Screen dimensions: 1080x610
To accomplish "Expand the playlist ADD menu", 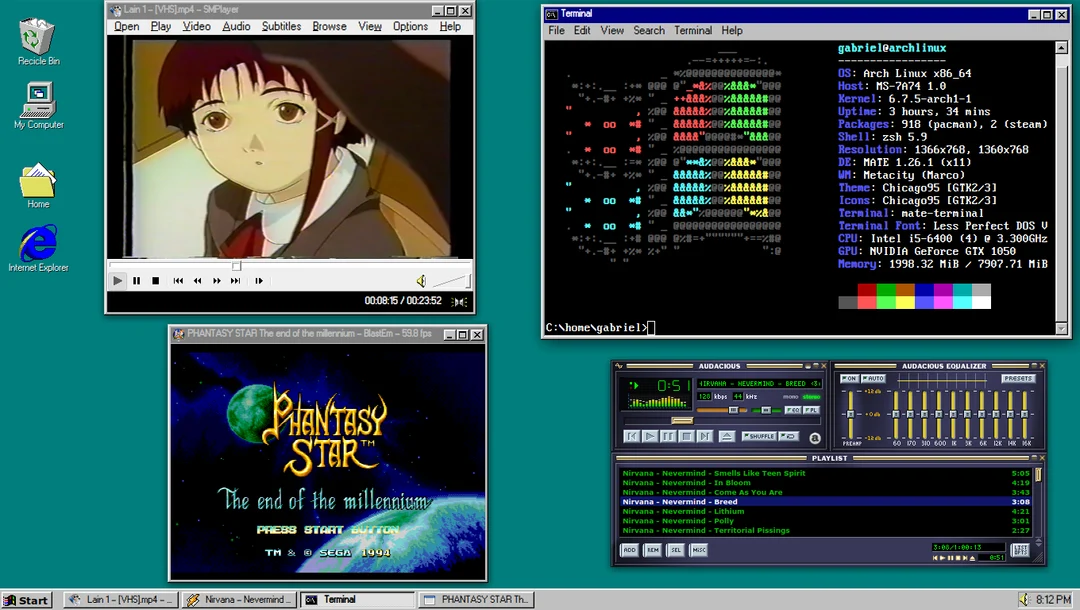I will tap(630, 550).
